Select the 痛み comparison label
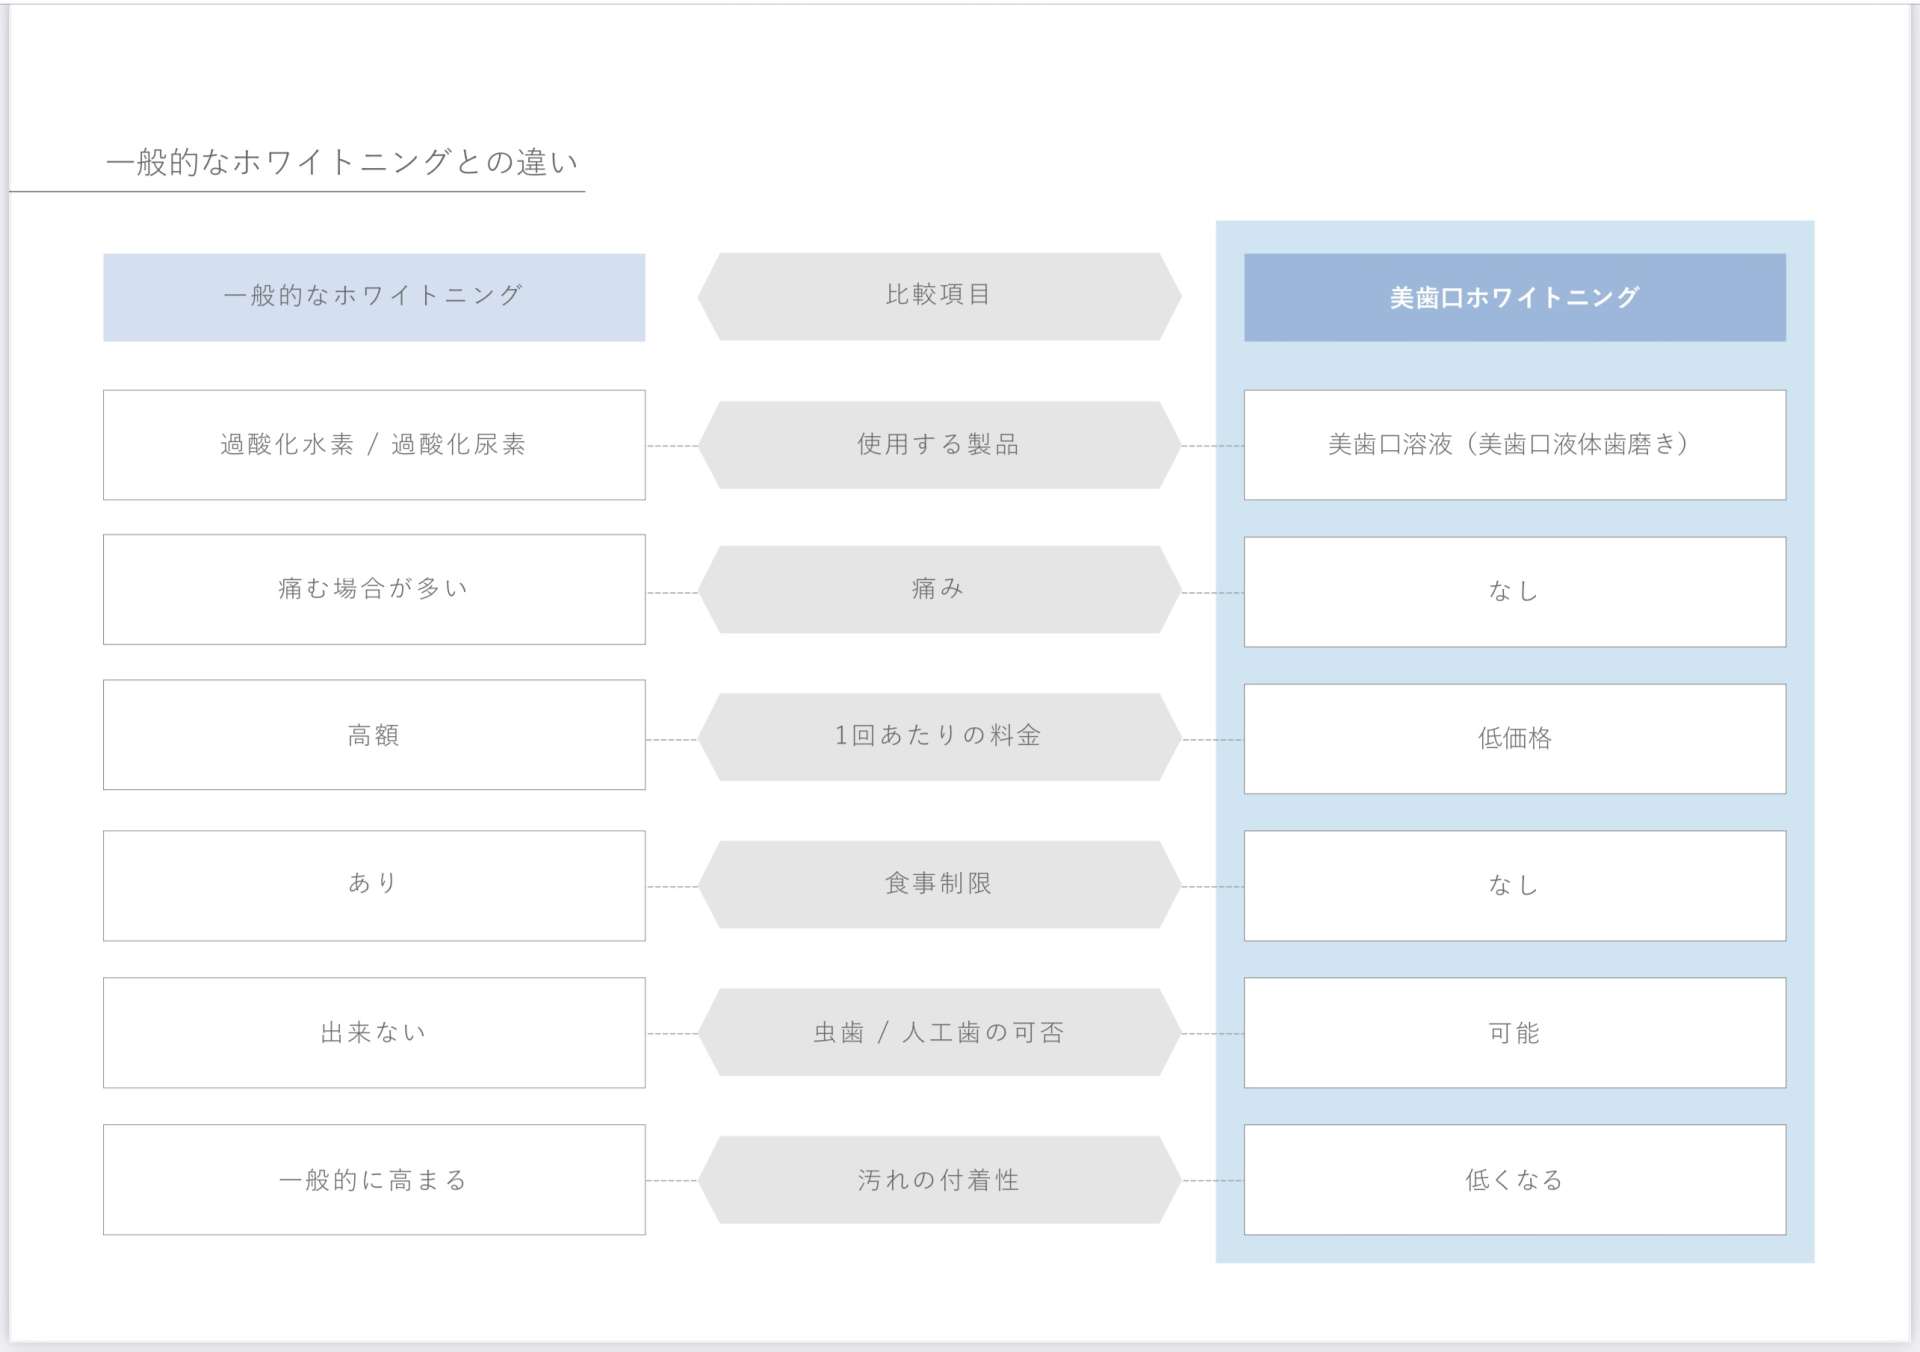 tap(939, 589)
